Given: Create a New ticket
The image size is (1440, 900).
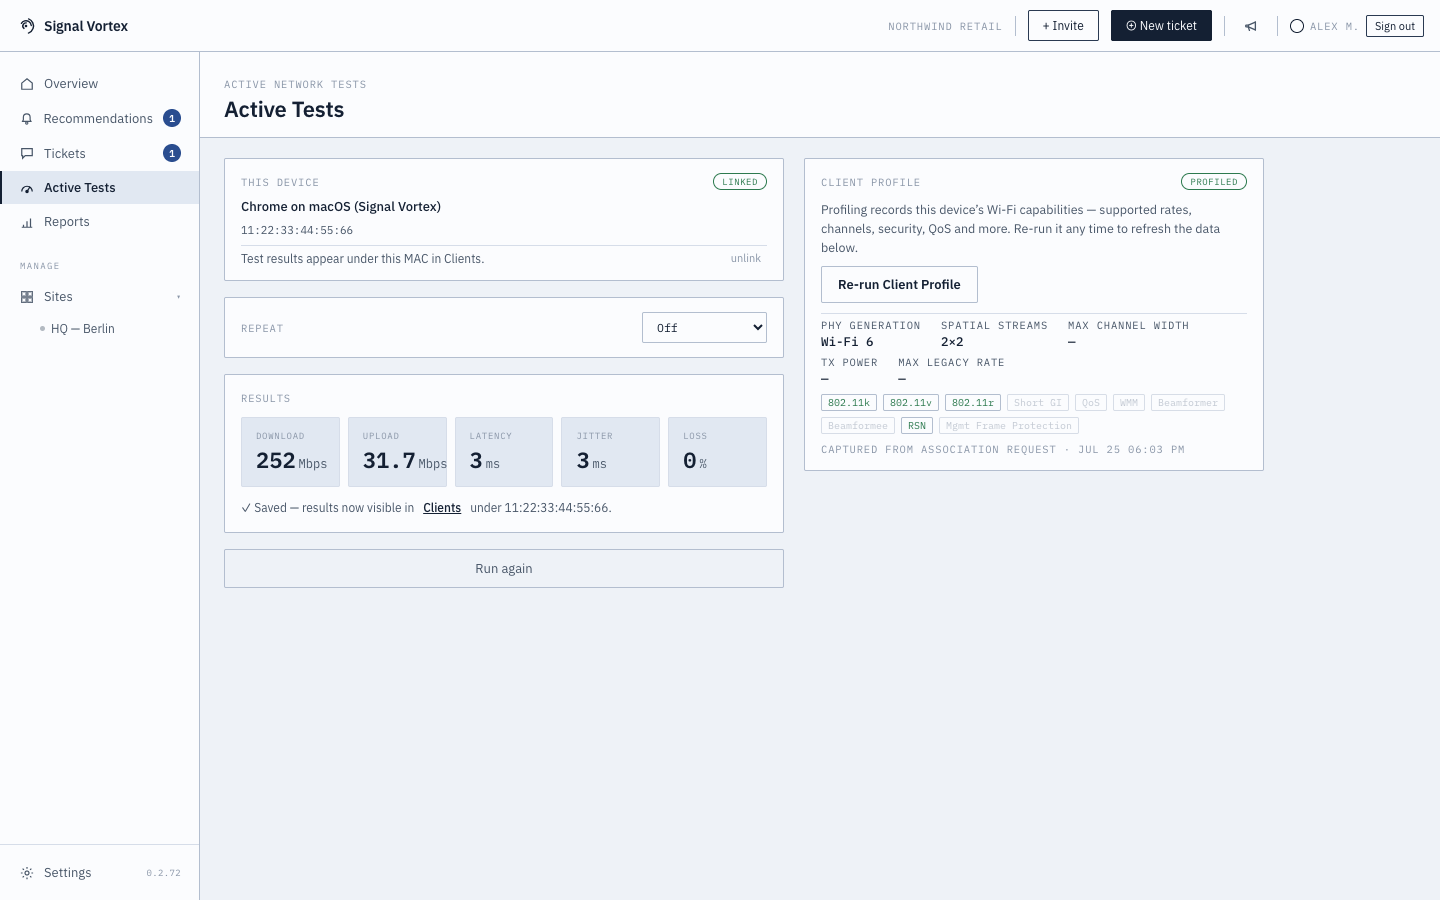Looking at the screenshot, I should [1161, 26].
